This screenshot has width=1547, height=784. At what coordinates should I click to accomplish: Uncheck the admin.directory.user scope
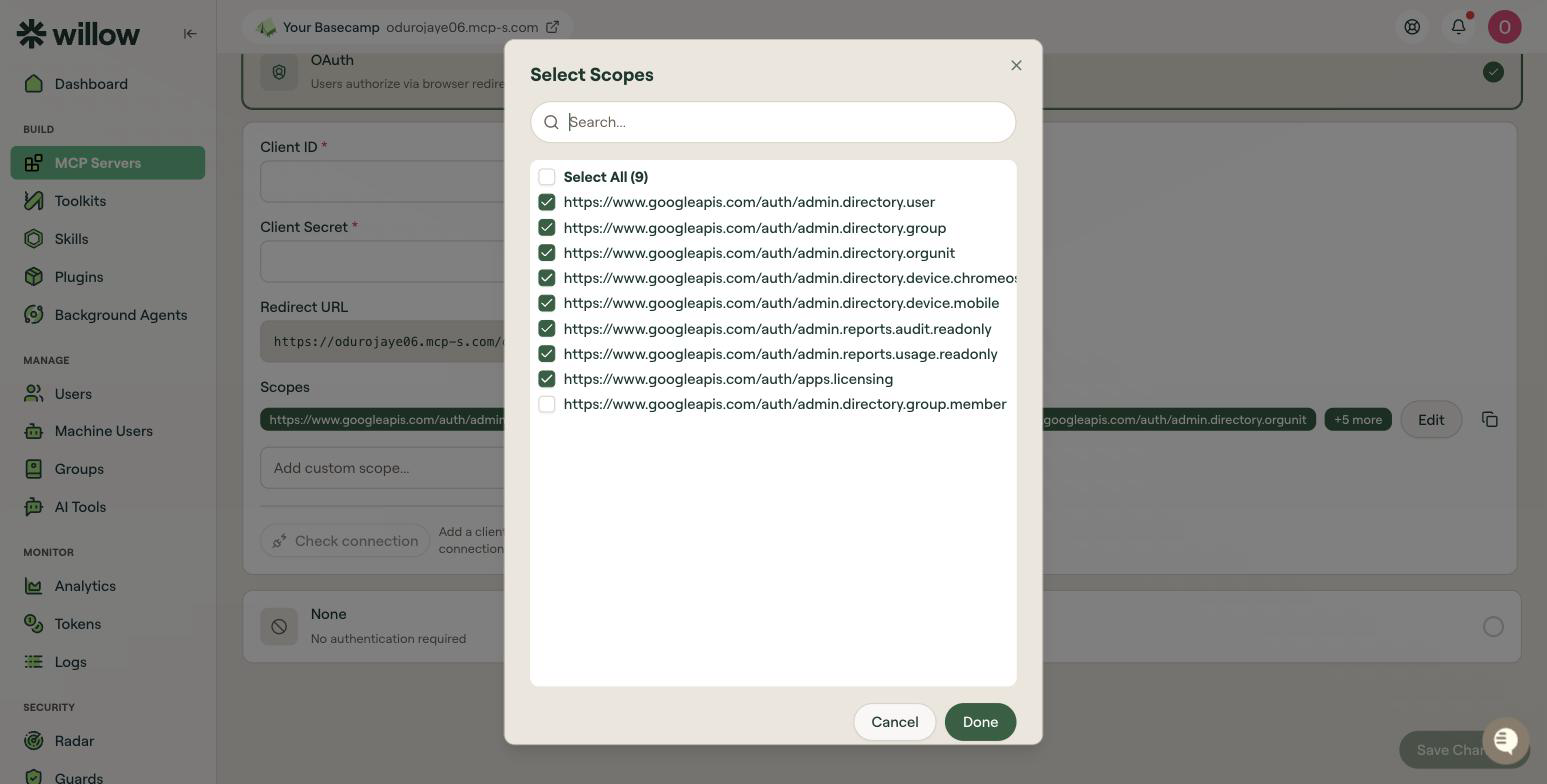point(547,202)
